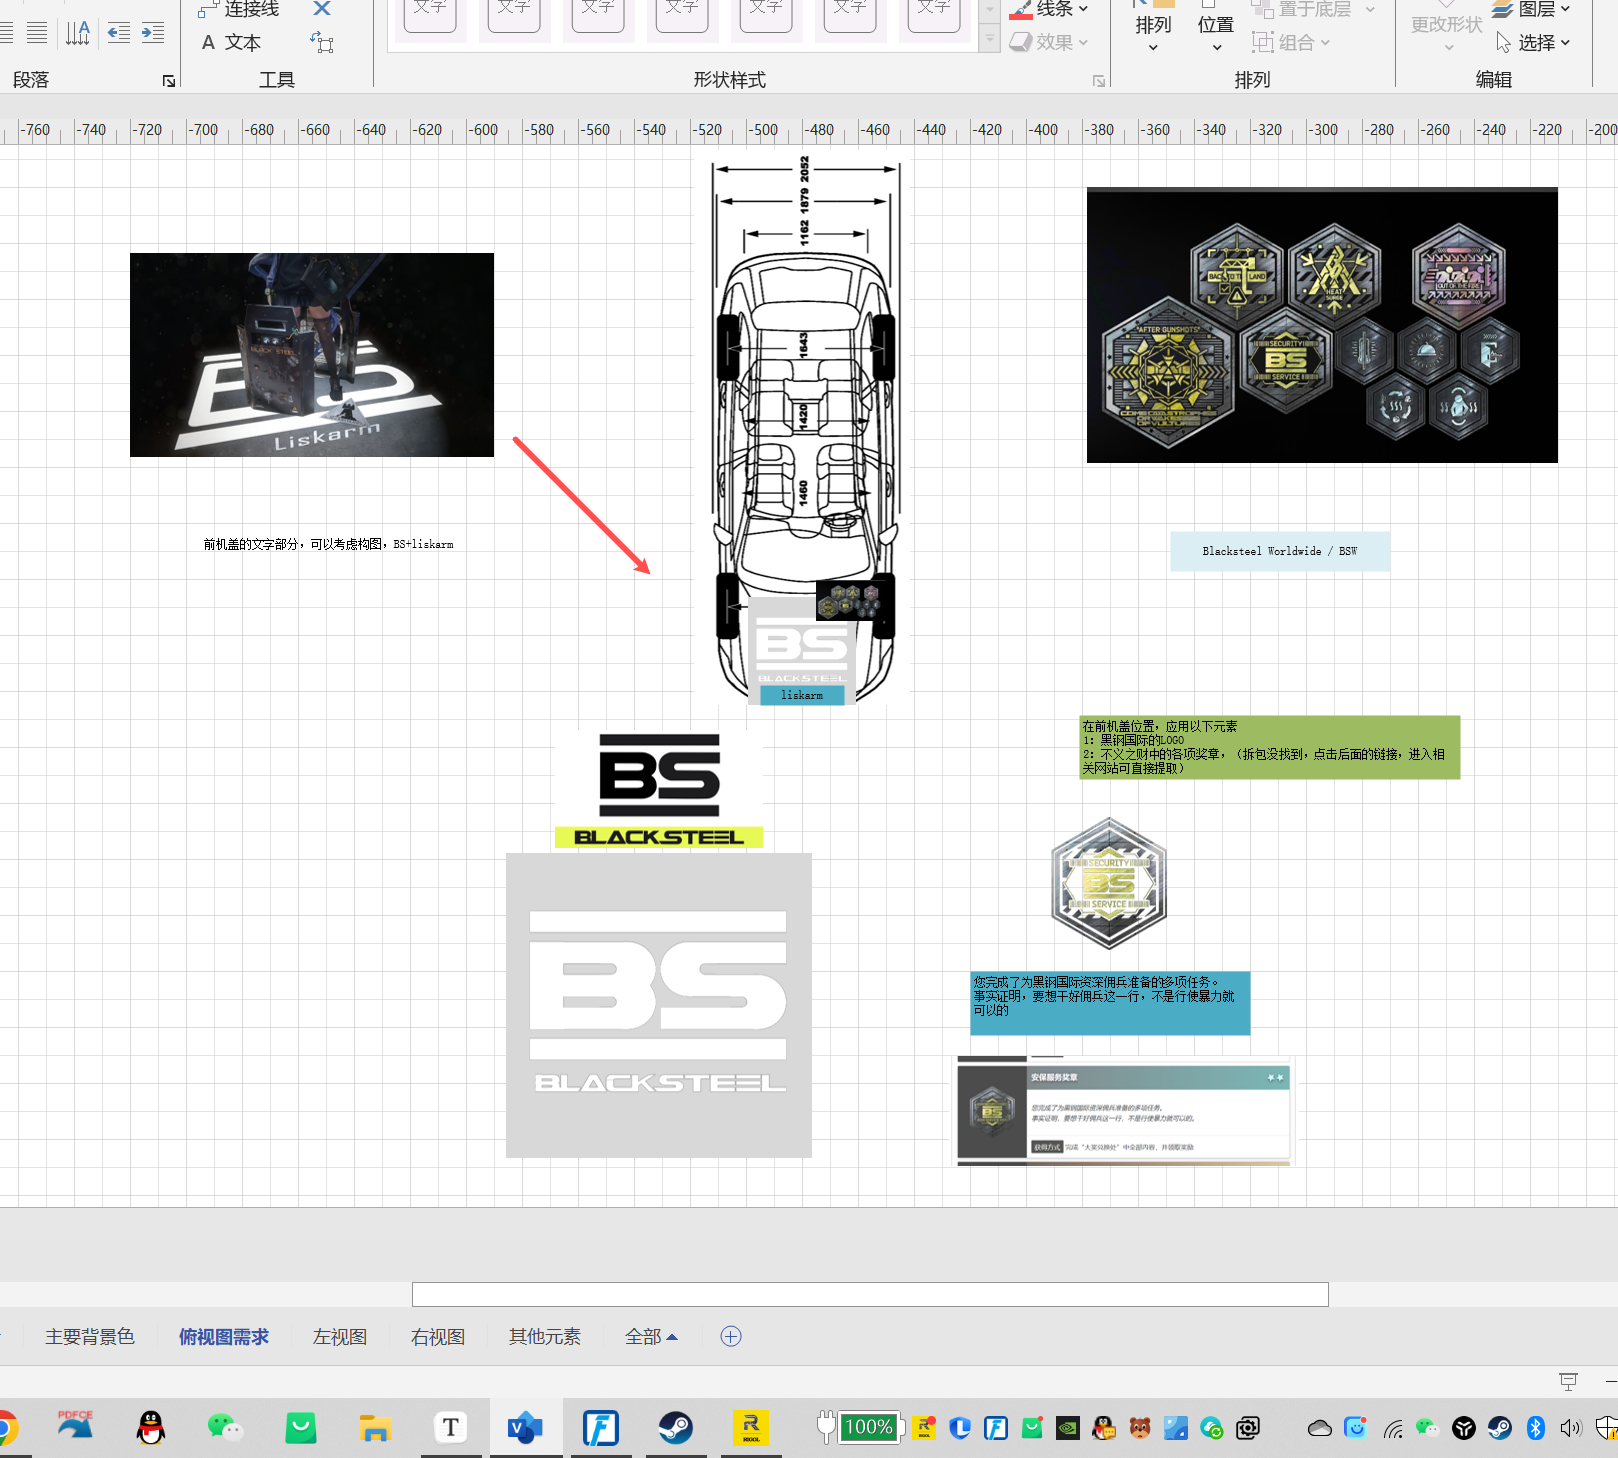Image resolution: width=1618 pixels, height=1458 pixels.
Task: Select the Connector (连接线) tool
Action: pyautogui.click(x=239, y=9)
